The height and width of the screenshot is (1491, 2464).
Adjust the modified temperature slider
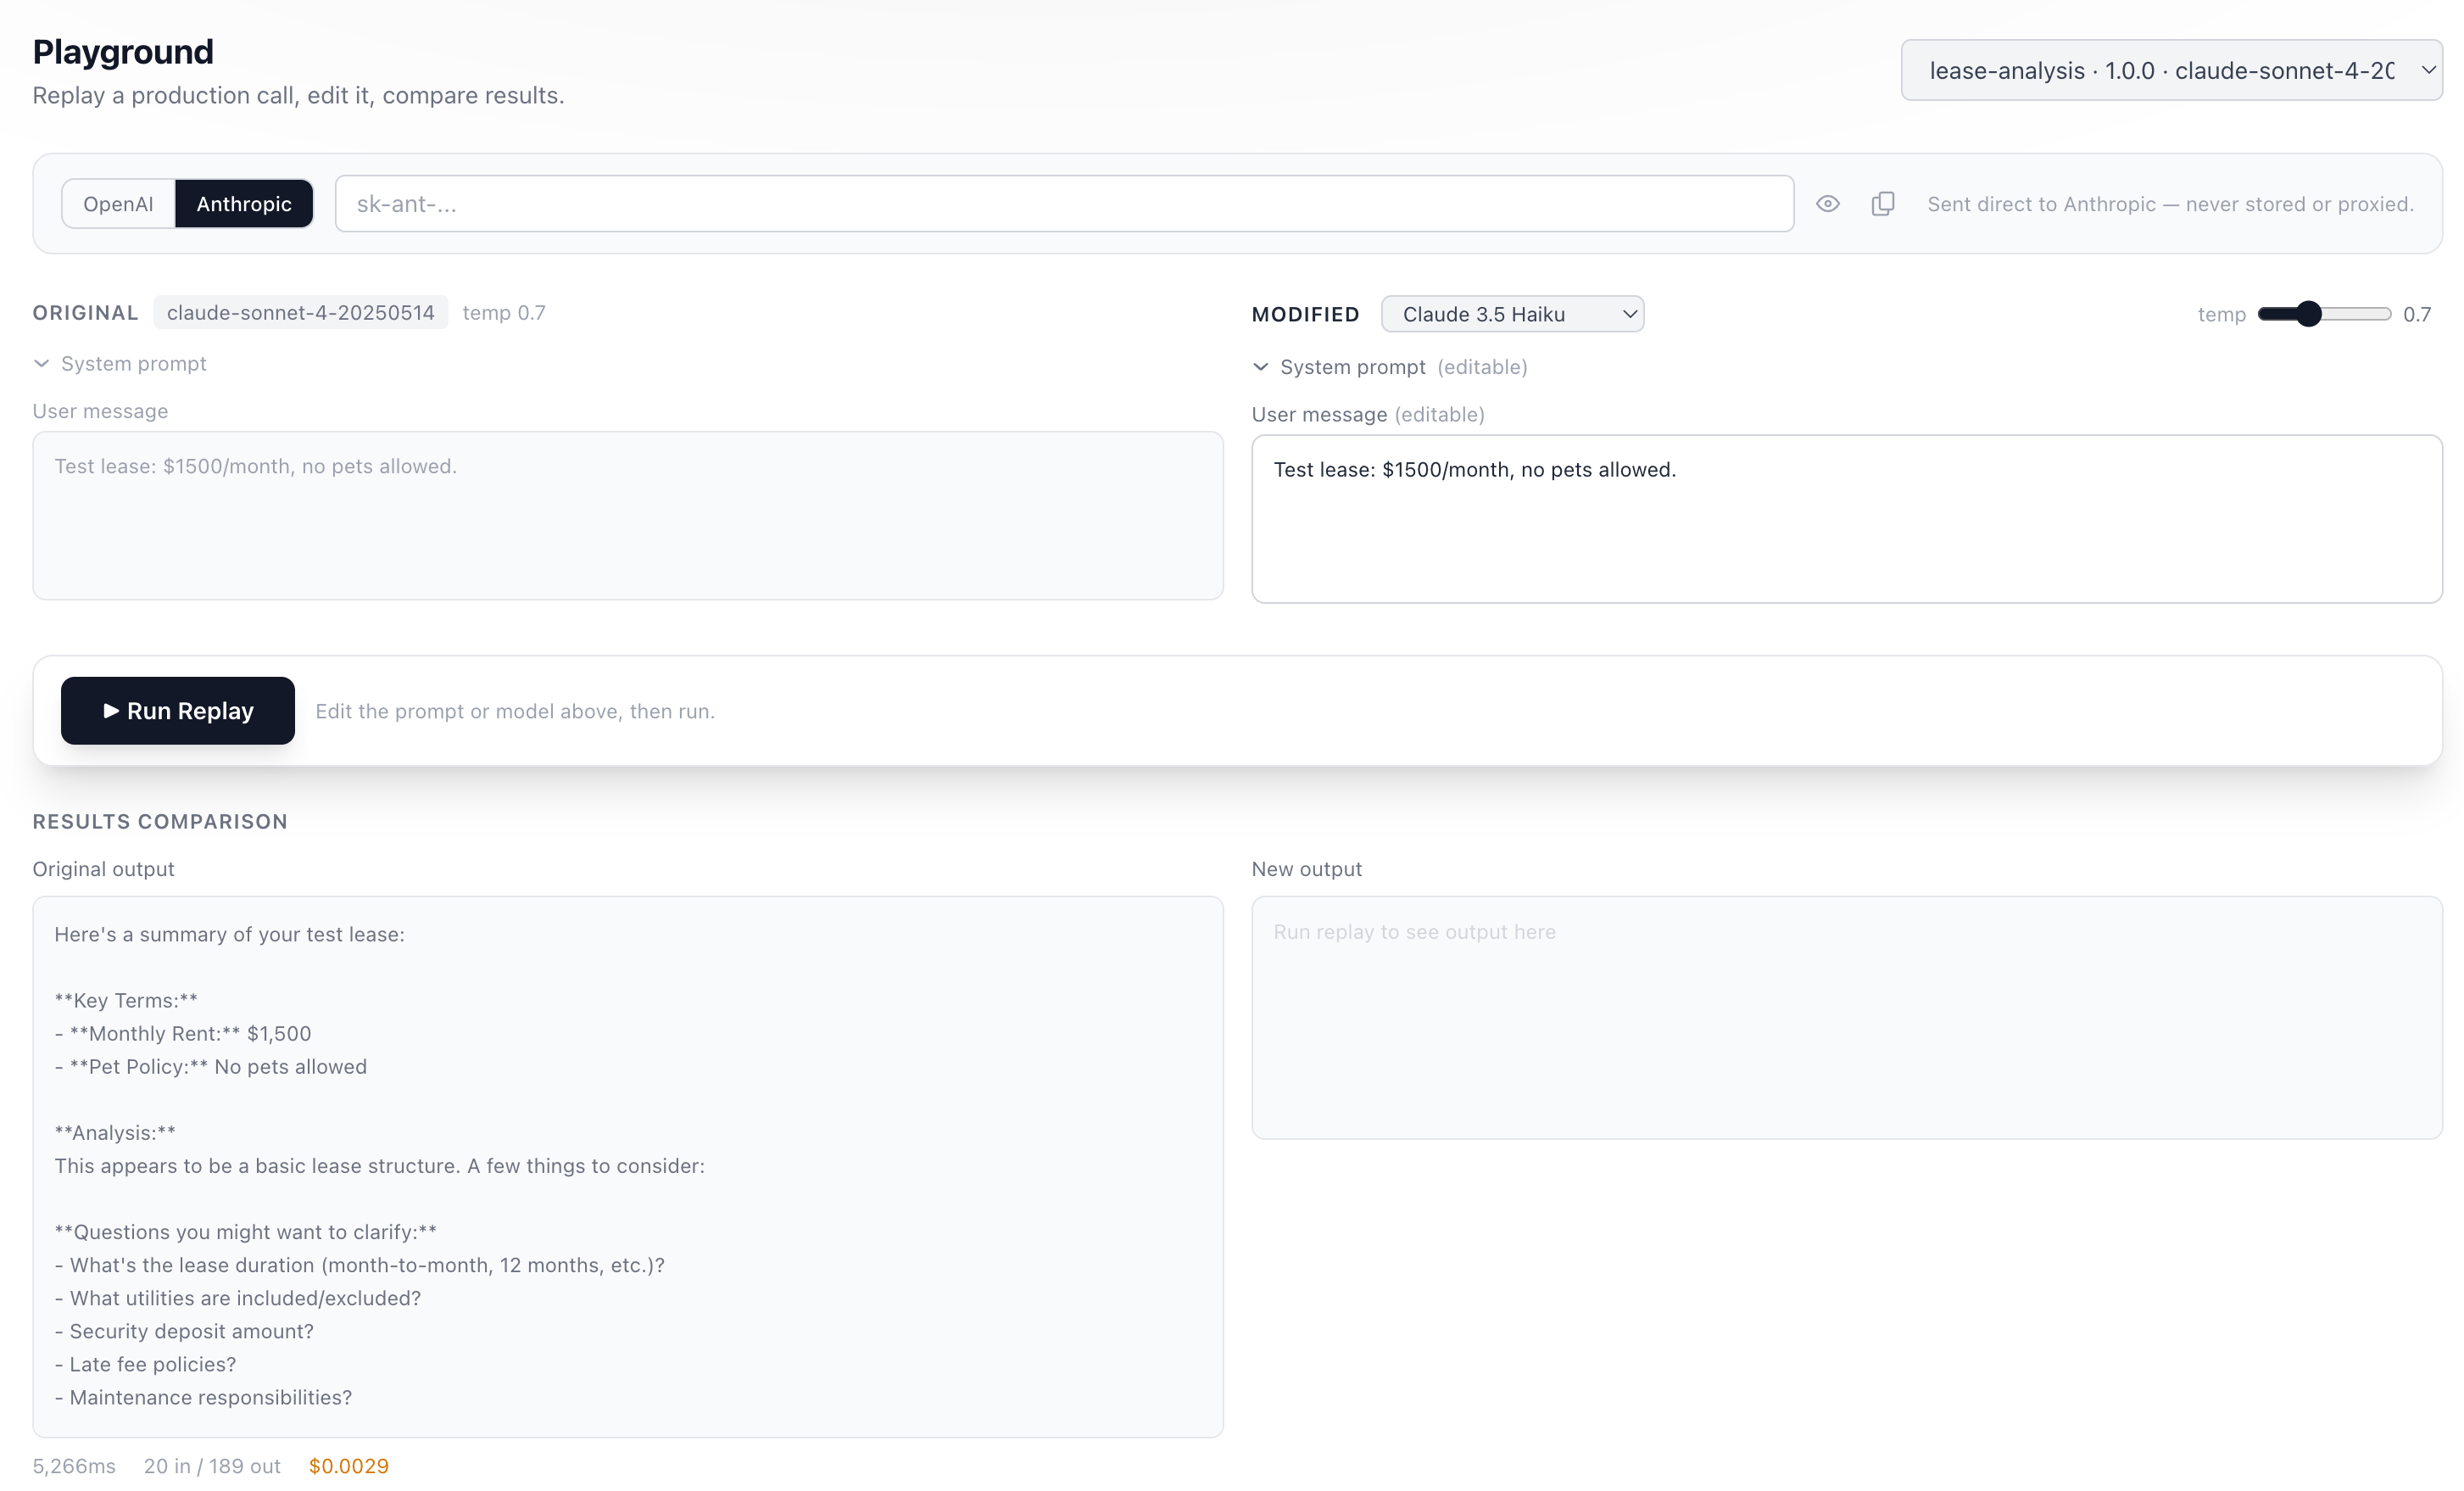(2309, 313)
